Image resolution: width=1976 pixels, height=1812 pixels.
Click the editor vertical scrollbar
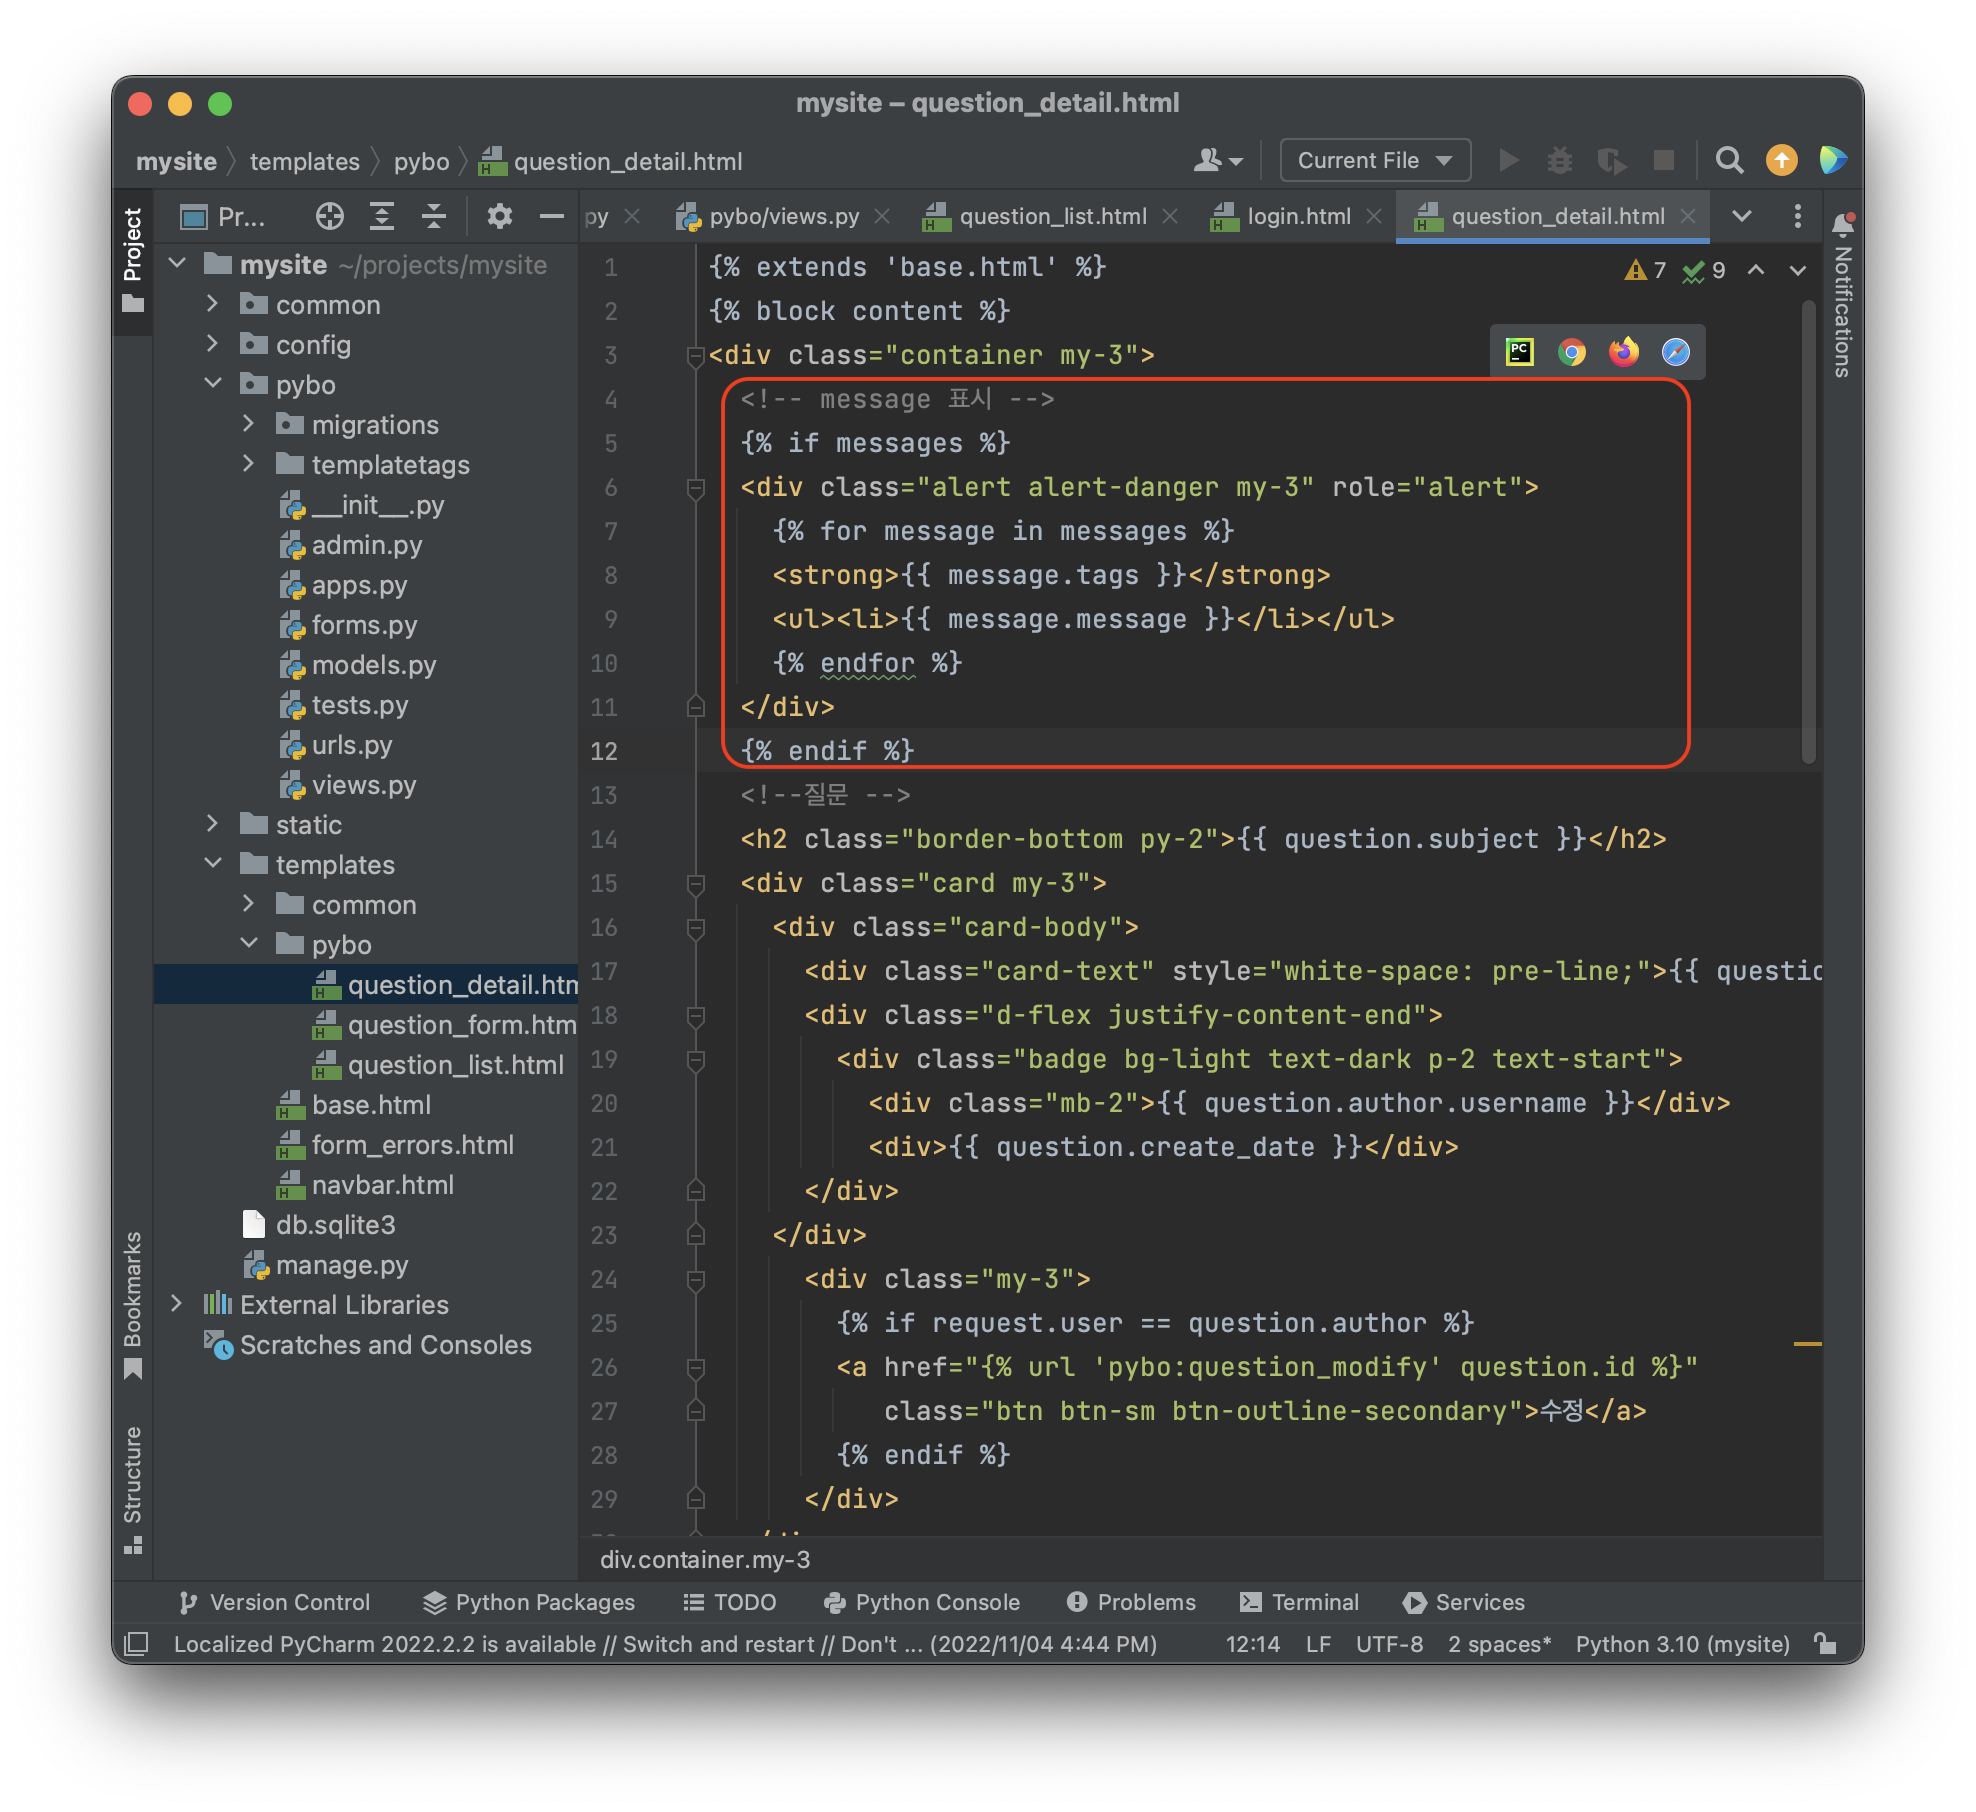click(x=1808, y=530)
